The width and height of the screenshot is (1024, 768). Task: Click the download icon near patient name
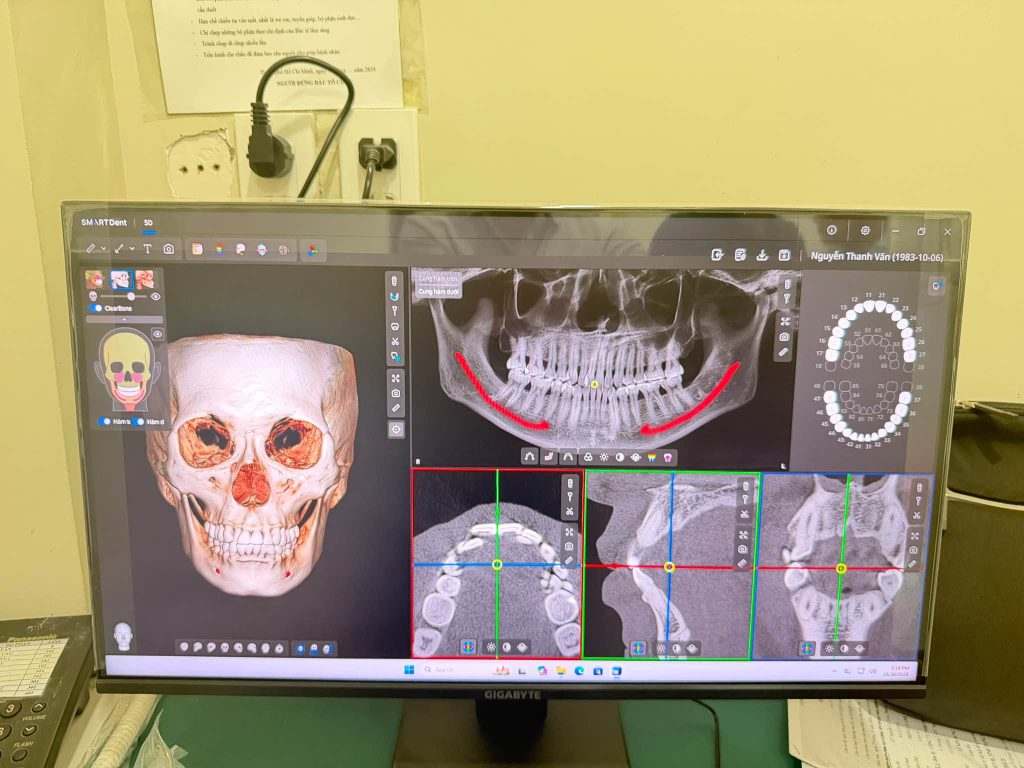point(762,255)
